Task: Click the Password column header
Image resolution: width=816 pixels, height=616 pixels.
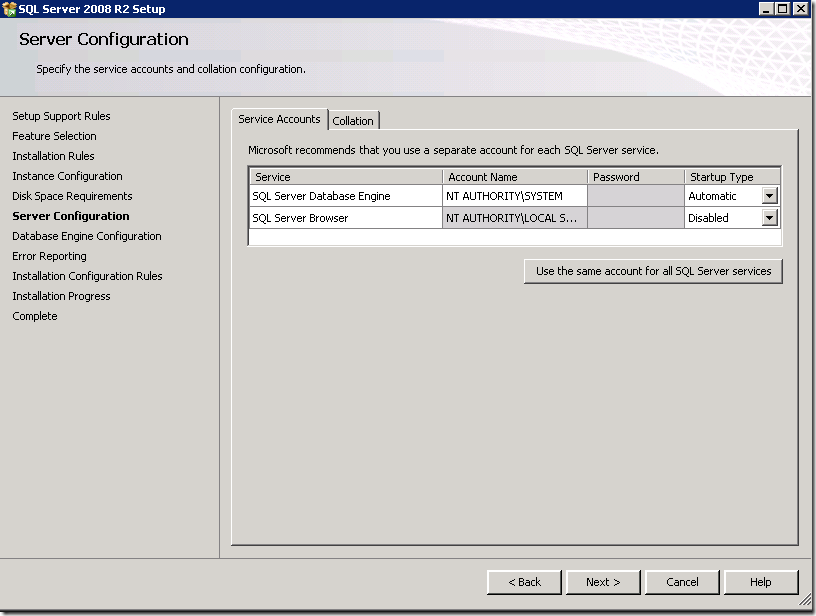Action: pyautogui.click(x=635, y=177)
